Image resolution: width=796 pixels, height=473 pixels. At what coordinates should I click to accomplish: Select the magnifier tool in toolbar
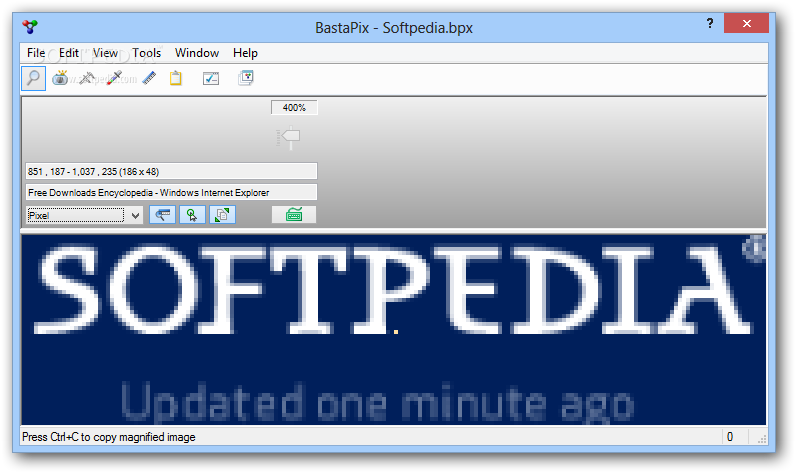pos(34,78)
